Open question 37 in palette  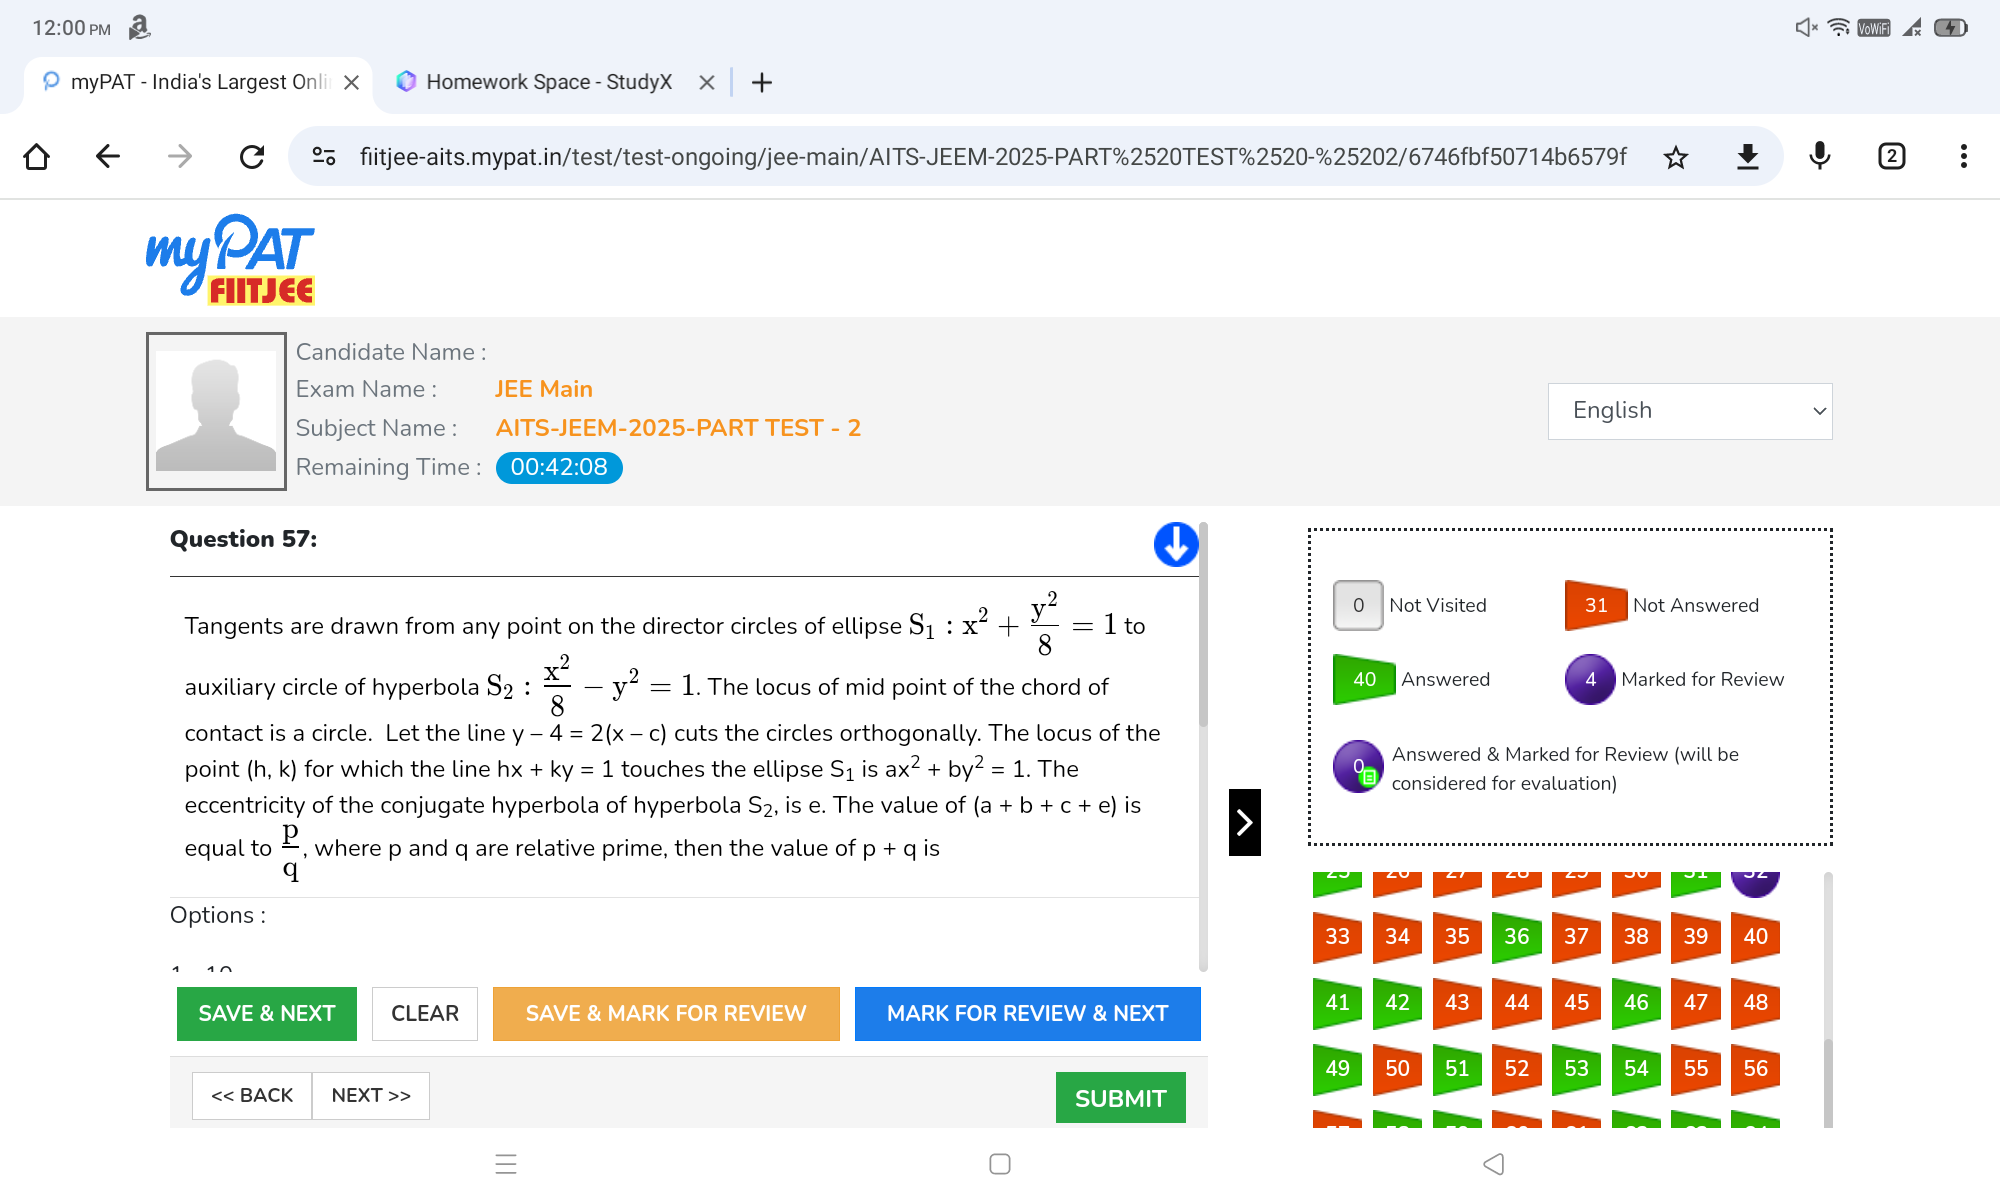pos(1577,937)
